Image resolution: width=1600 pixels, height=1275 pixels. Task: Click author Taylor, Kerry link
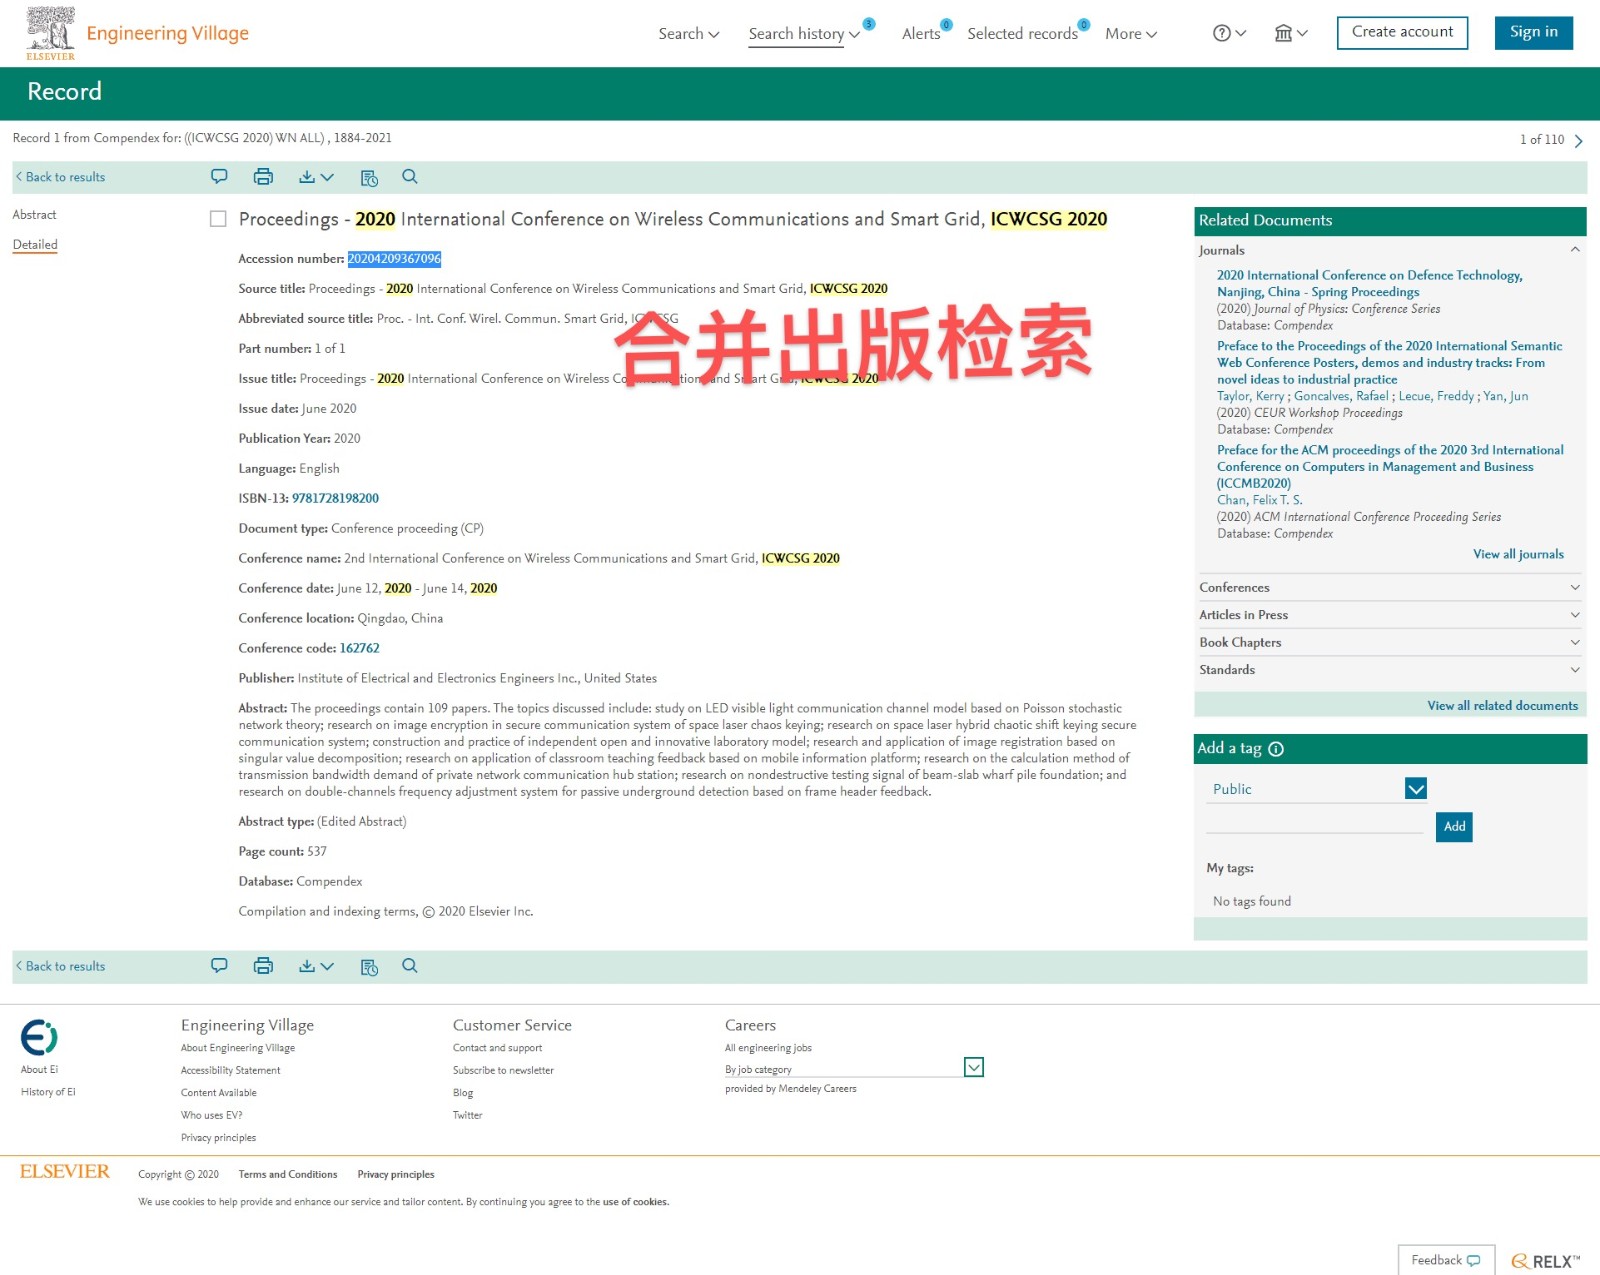coord(1250,396)
